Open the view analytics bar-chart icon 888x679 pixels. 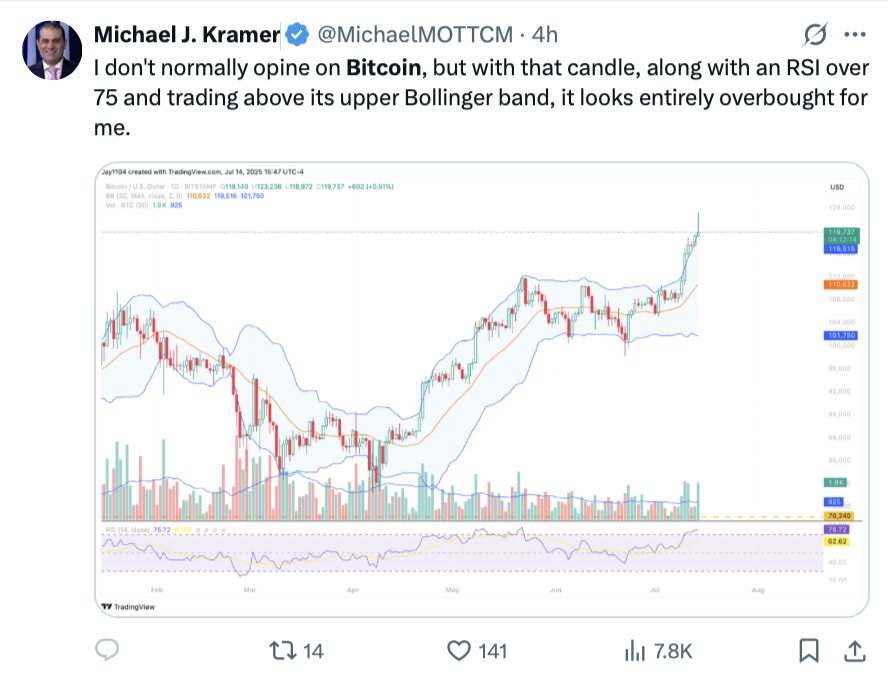click(x=633, y=650)
